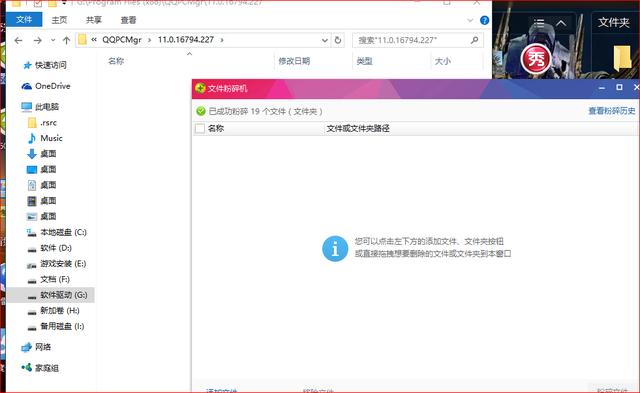The image size is (640, 393).
Task: Minimize the 文件粉碎机 window
Action: pyautogui.click(x=602, y=88)
